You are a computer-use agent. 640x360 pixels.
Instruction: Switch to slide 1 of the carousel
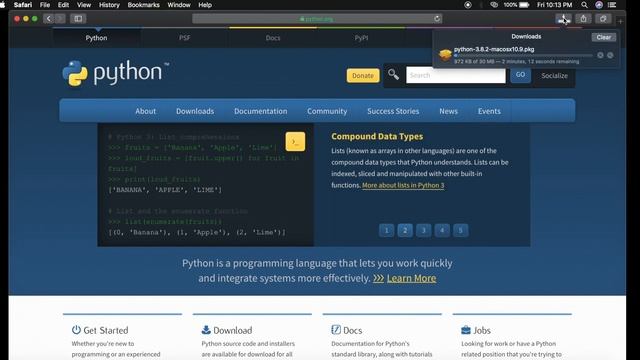(x=387, y=231)
